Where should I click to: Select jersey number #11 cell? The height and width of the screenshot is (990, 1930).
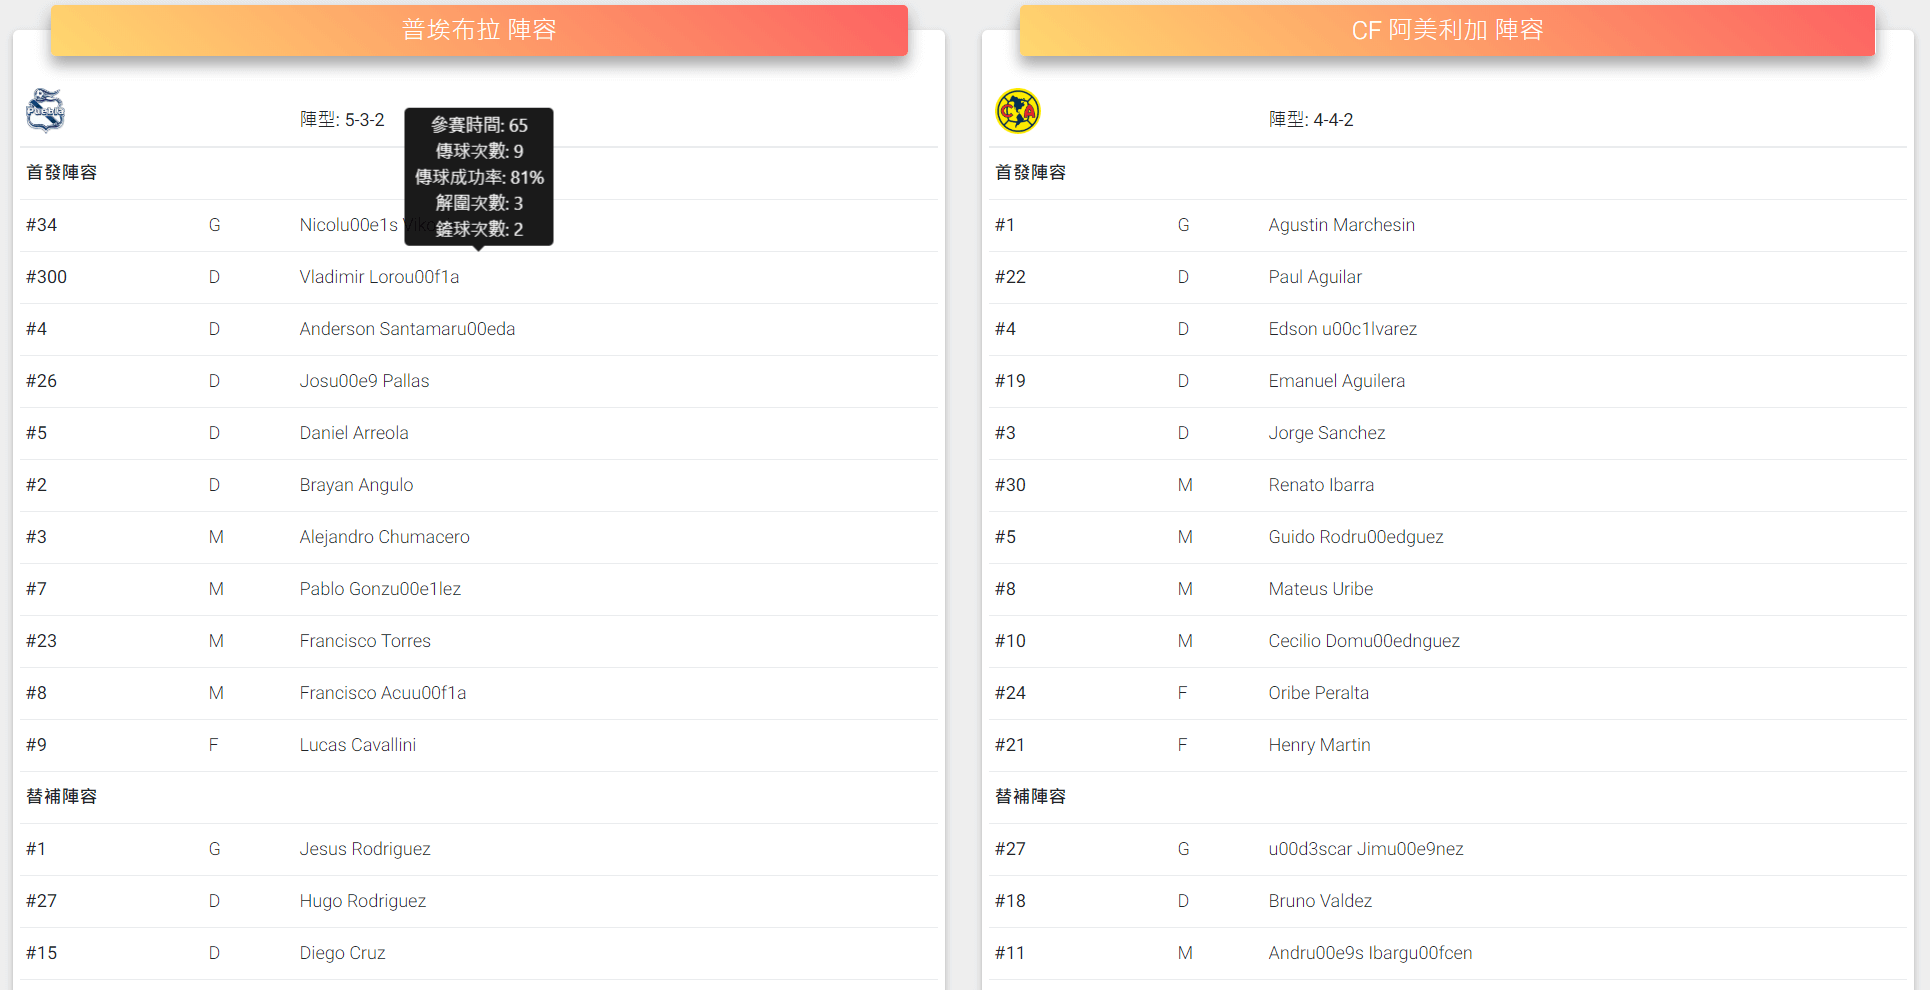click(x=1010, y=953)
